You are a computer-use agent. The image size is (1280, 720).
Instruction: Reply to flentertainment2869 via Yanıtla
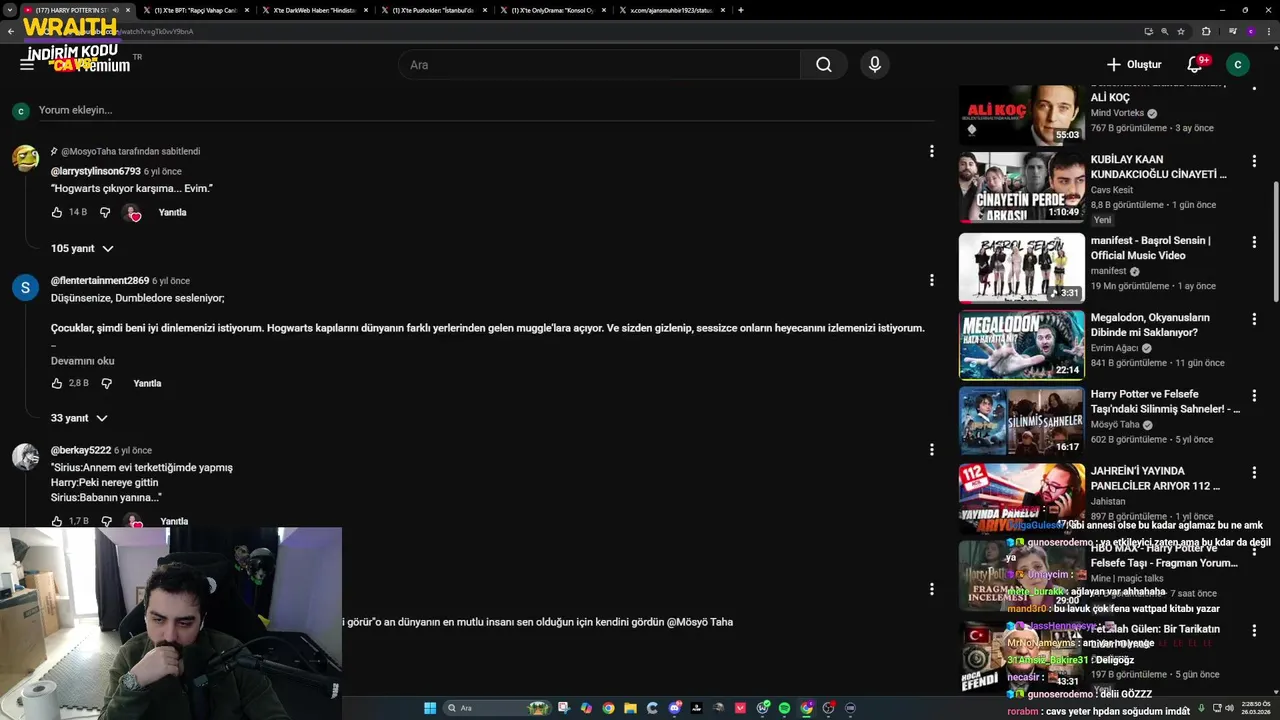pos(147,383)
